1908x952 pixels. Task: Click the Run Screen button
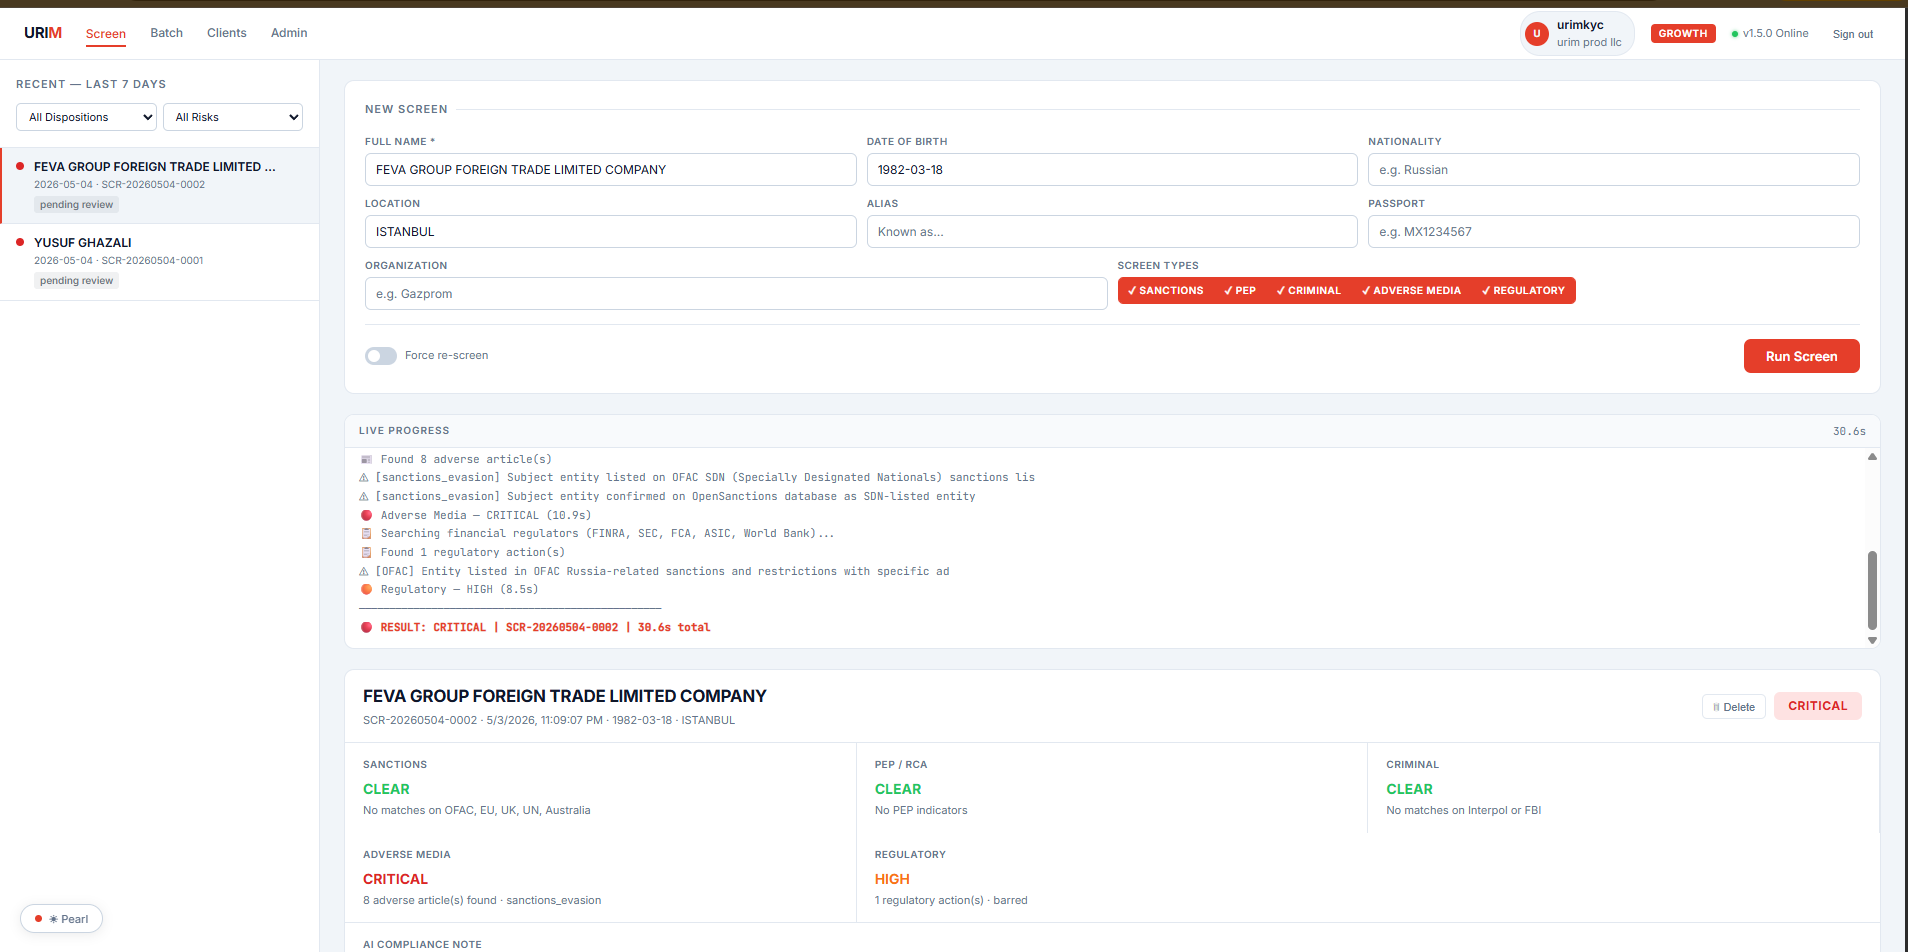coord(1801,356)
